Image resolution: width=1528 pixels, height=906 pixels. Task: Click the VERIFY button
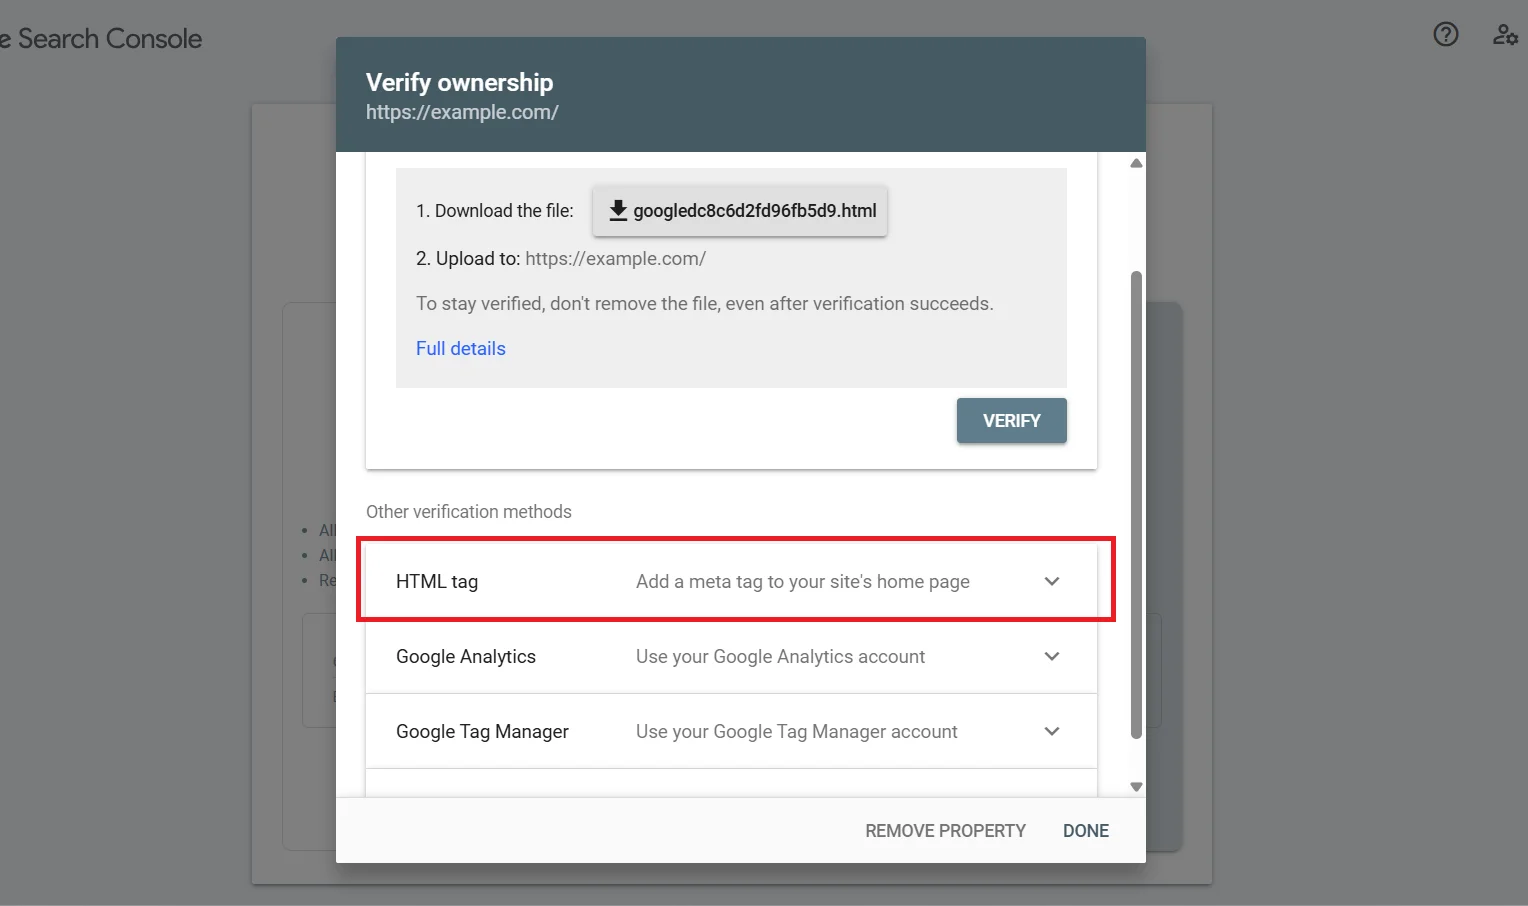pos(1011,420)
